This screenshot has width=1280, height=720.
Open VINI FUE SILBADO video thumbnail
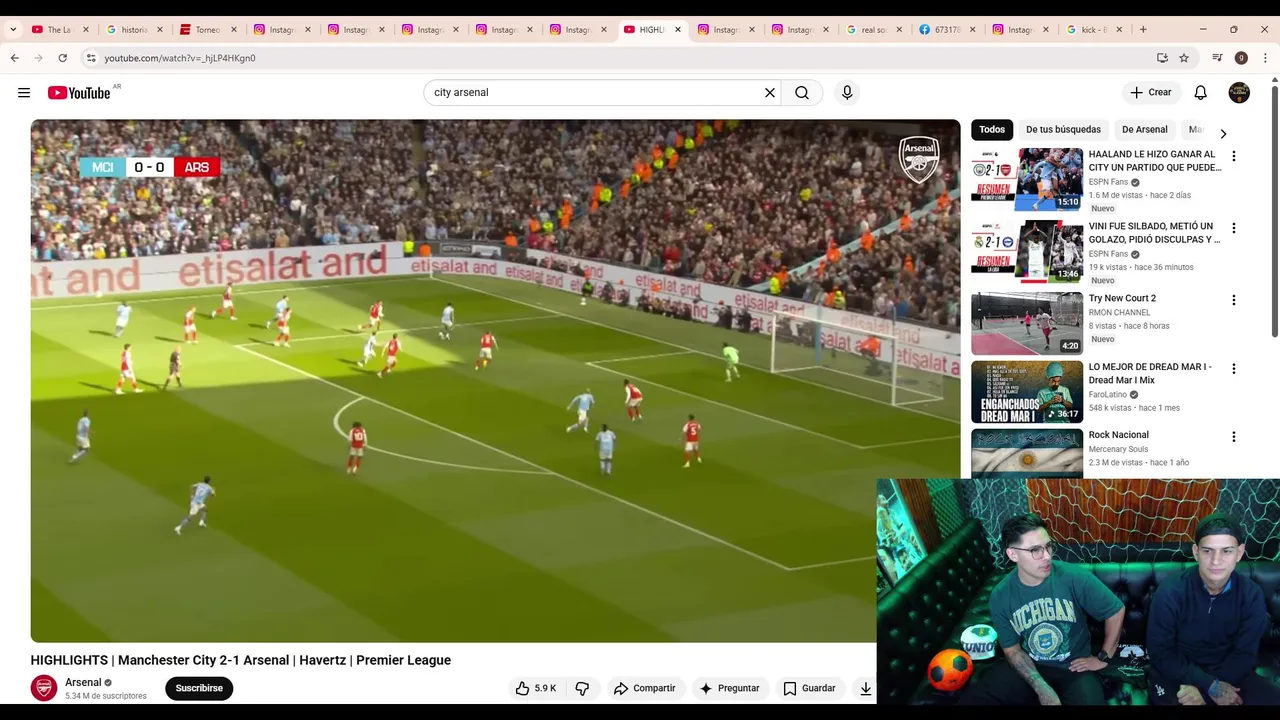tap(1027, 251)
